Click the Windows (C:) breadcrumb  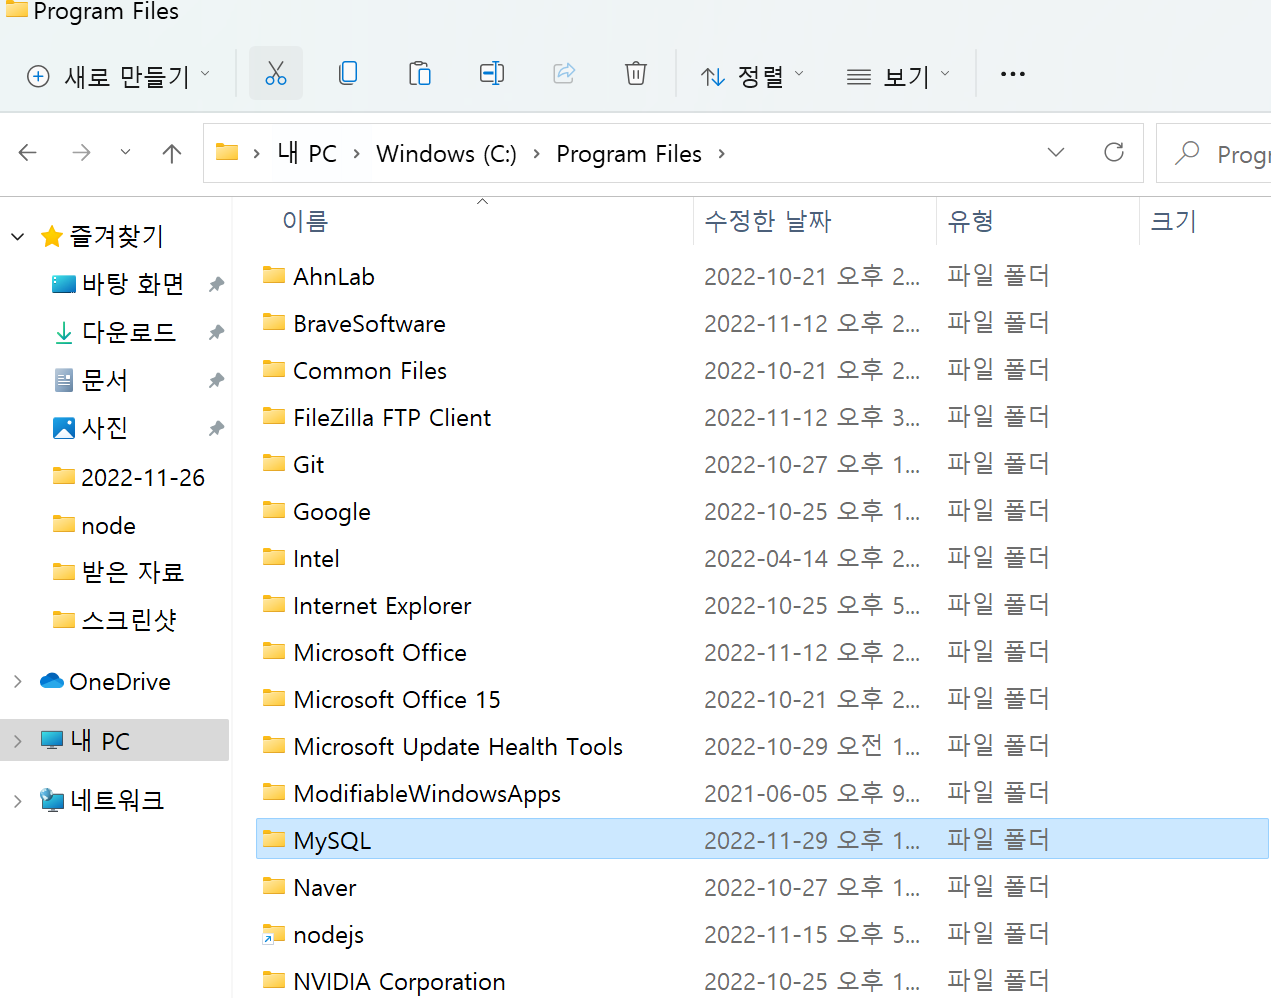pos(446,154)
